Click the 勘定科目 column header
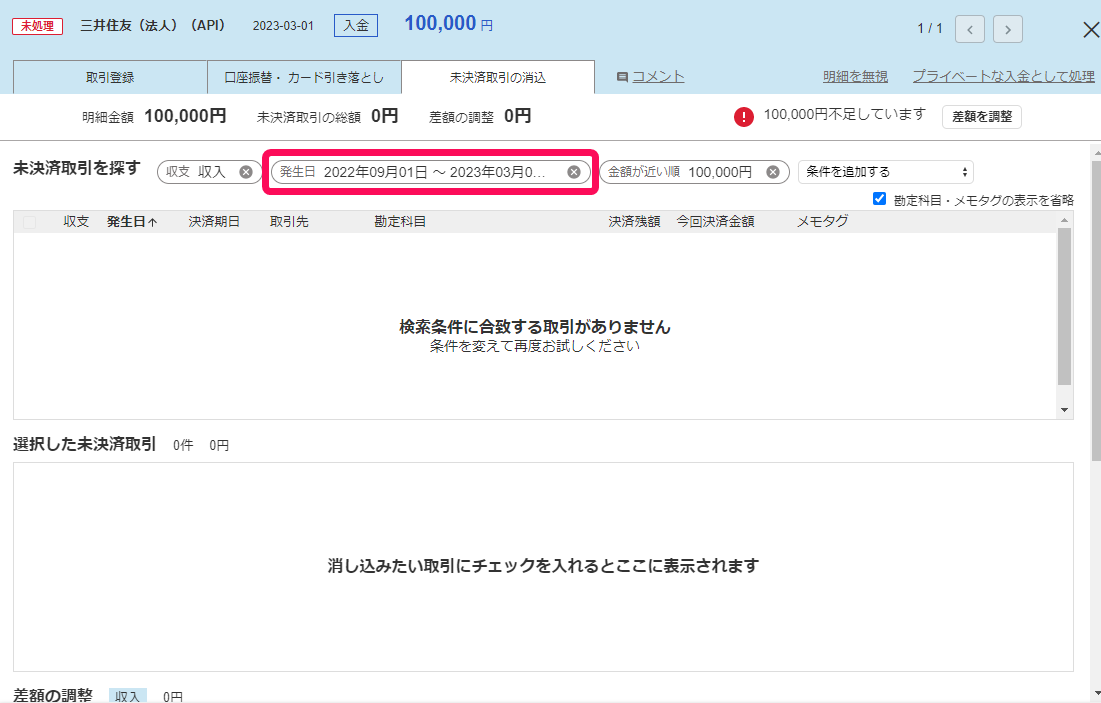 point(400,222)
